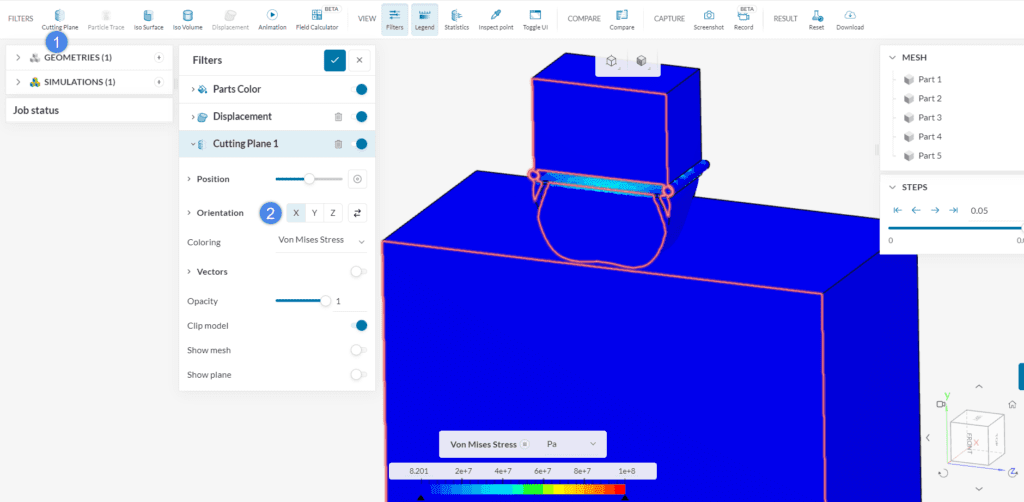The width and height of the screenshot is (1024, 502).
Task: Open the Coloring Von Mises Stress dropdown
Action: [320, 242]
